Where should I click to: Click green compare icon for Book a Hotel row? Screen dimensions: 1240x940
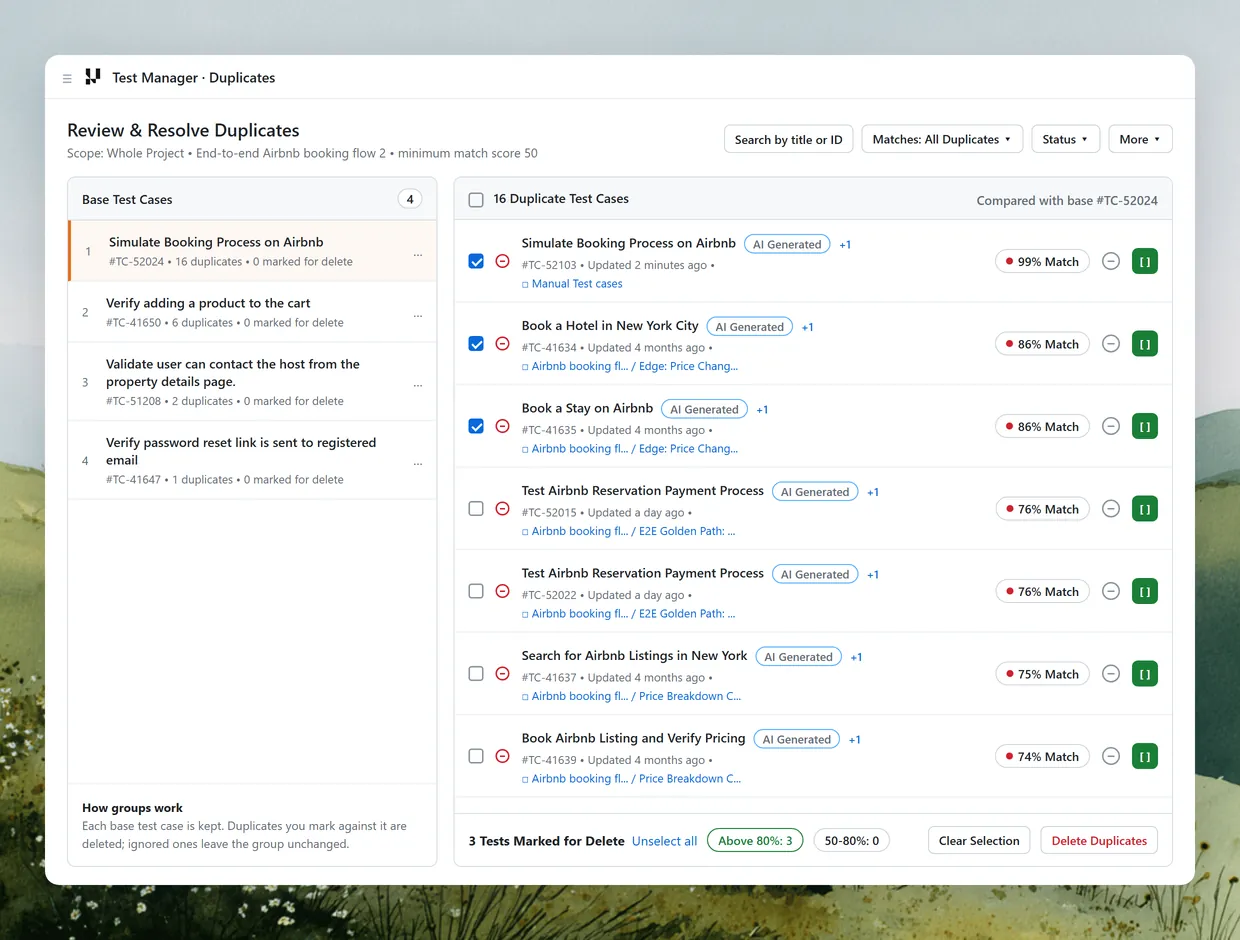click(x=1145, y=344)
